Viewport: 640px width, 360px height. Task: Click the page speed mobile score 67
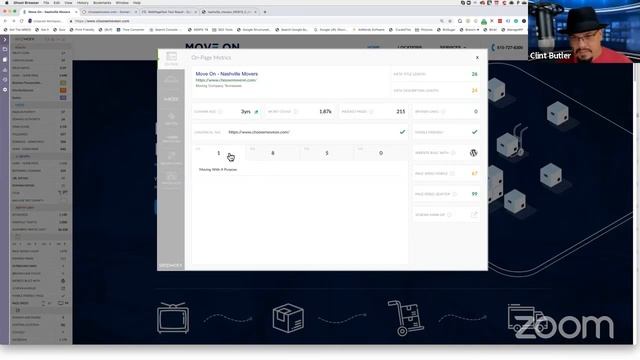click(474, 173)
